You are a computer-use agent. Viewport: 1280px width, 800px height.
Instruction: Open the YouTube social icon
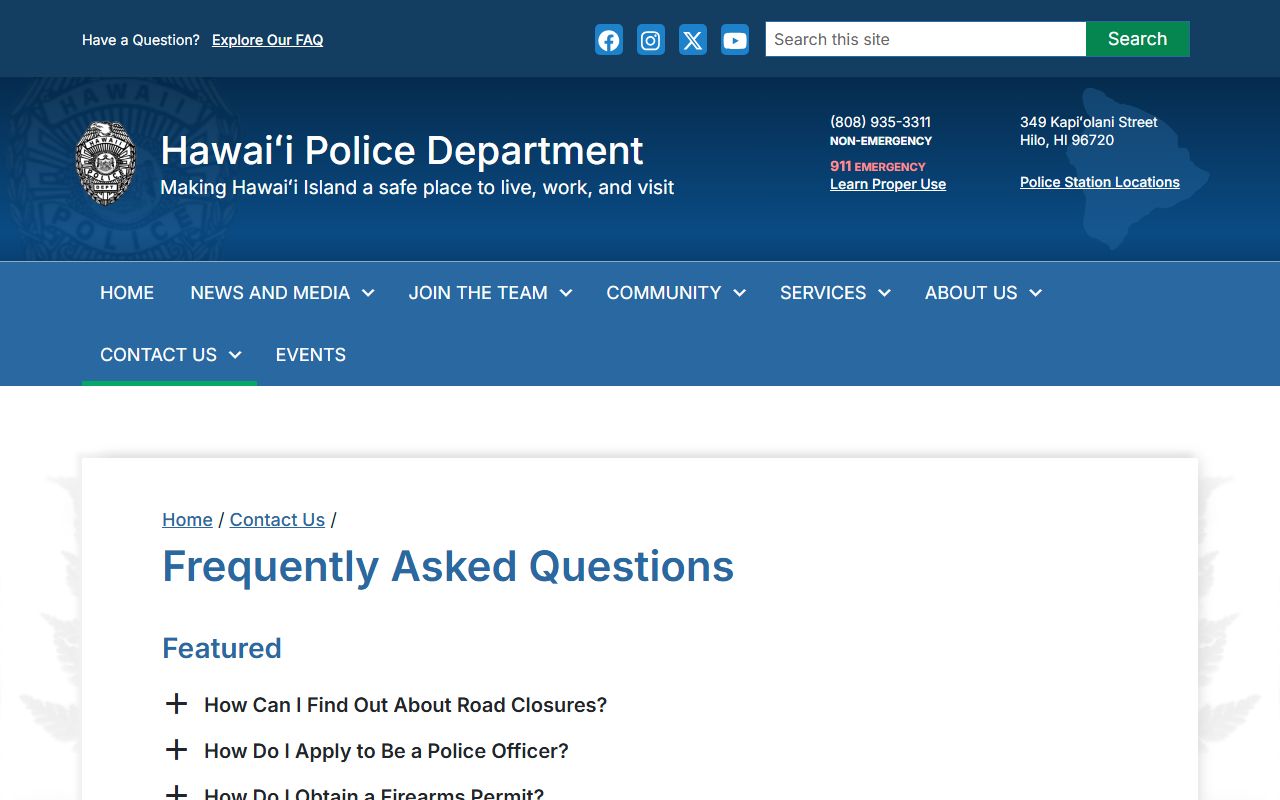[x=735, y=40]
